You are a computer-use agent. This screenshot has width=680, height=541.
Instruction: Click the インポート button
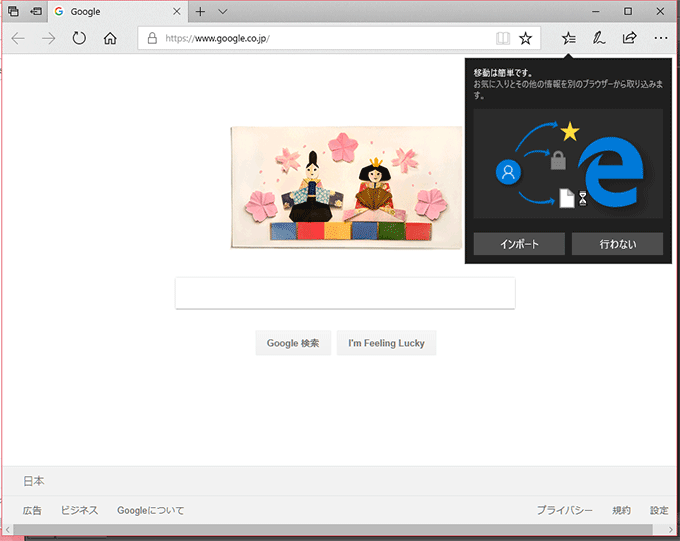click(x=519, y=244)
